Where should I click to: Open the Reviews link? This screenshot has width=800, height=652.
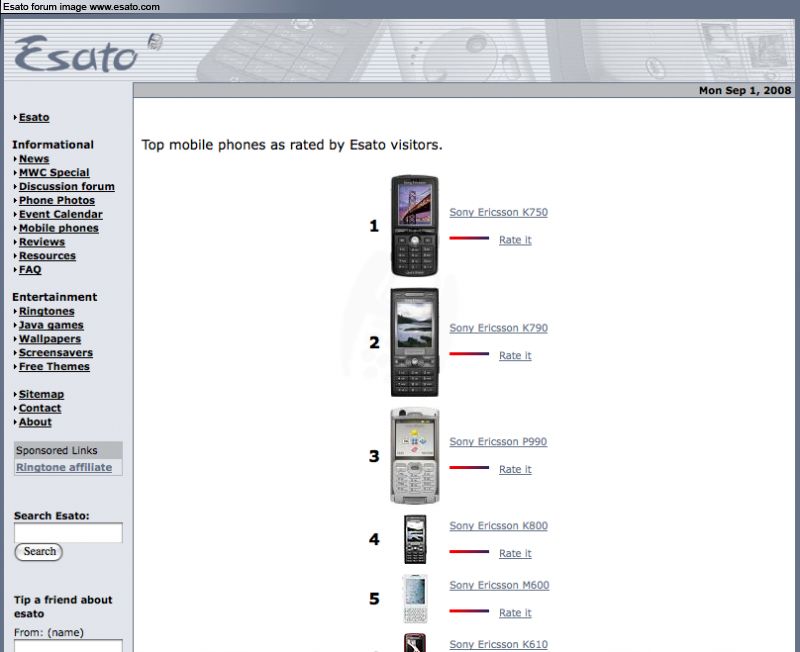[42, 242]
